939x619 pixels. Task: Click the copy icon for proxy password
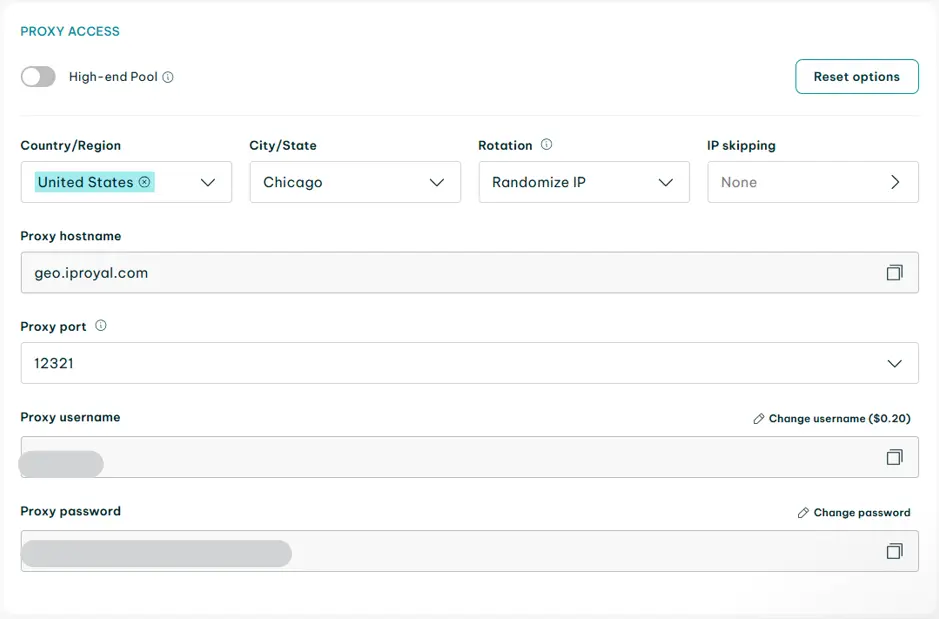894,551
